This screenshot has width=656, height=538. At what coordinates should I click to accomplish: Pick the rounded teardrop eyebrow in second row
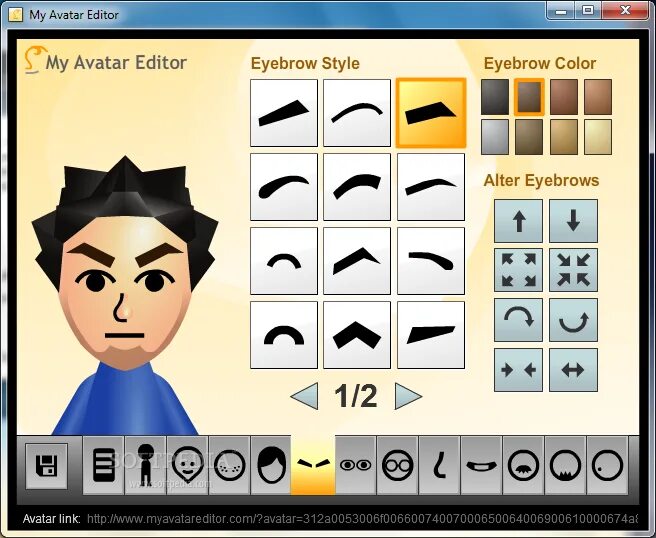point(284,187)
